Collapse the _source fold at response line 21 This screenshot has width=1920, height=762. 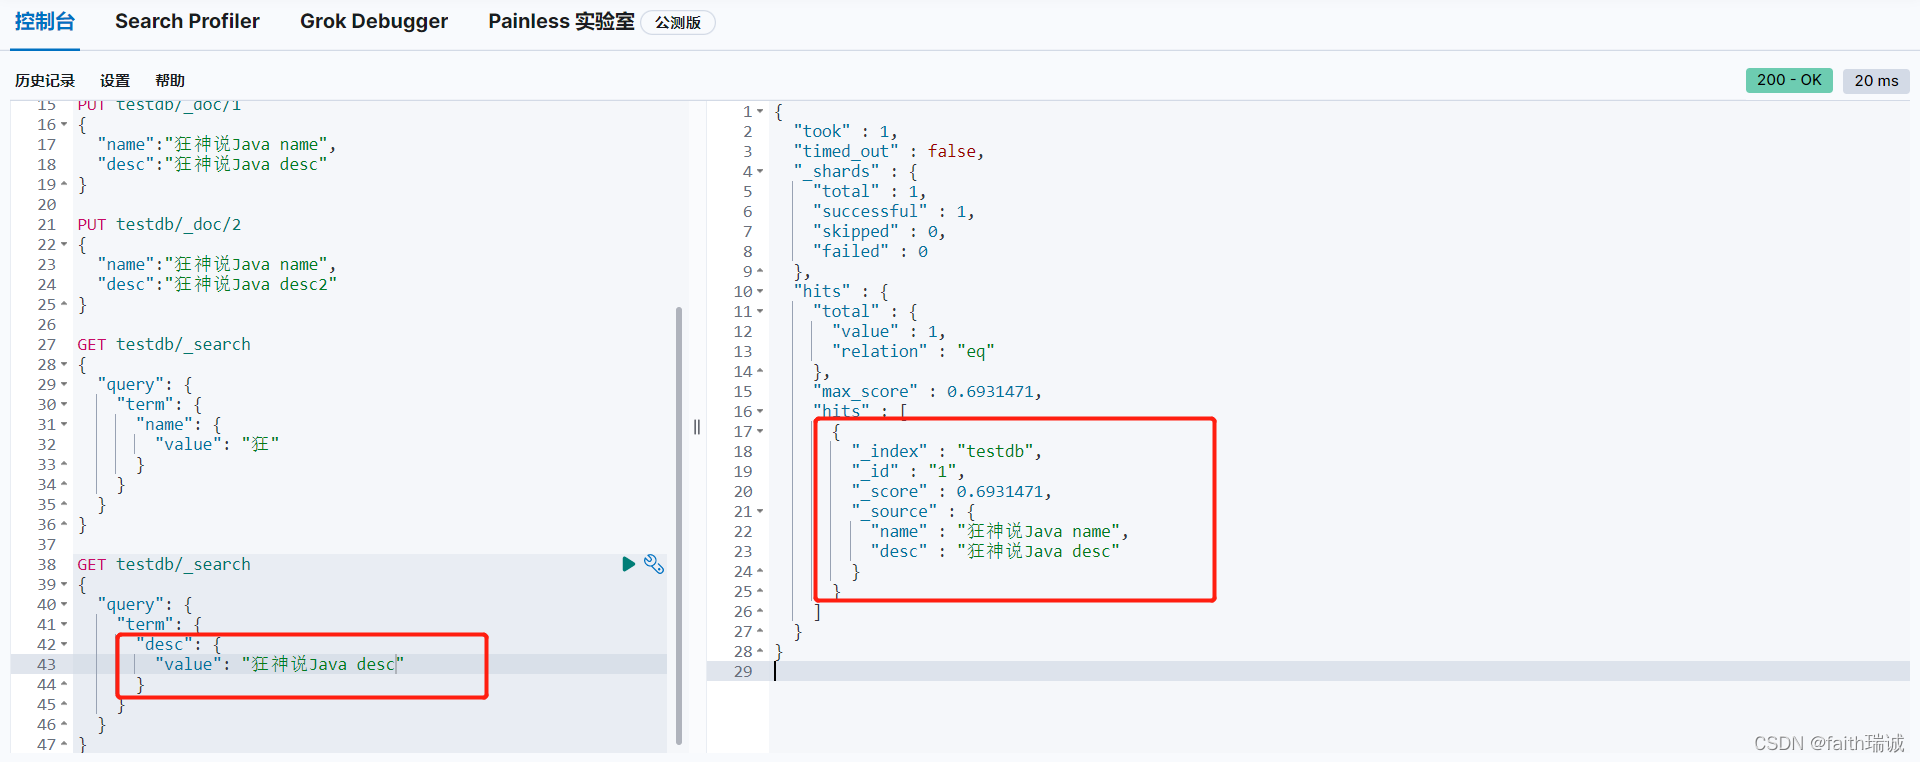point(760,512)
